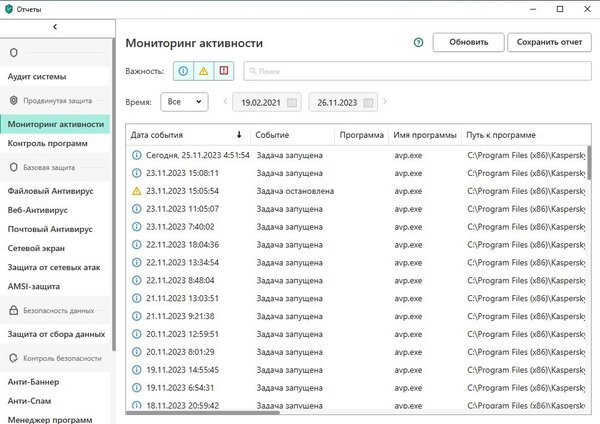The width and height of the screenshot is (600, 424).
Task: Click Контроль безопасности refresh-shield icon
Action: pyautogui.click(x=14, y=358)
